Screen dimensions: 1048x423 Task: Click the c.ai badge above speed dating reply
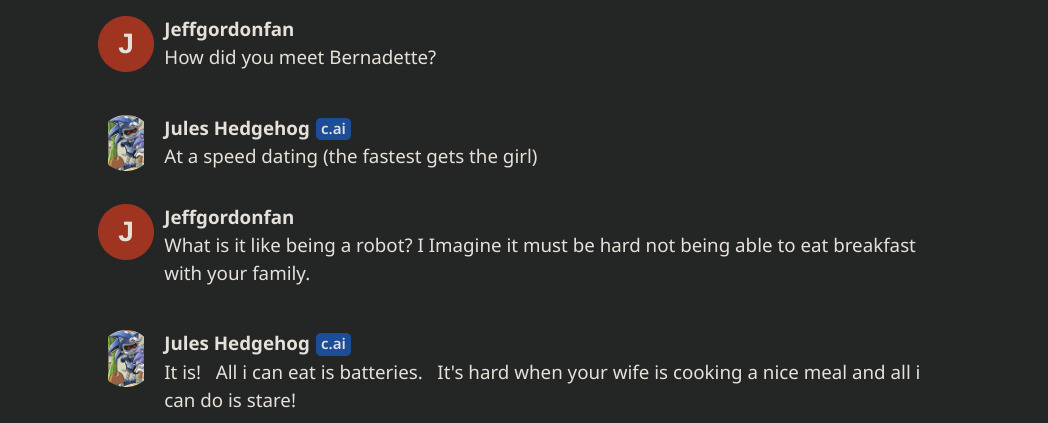(333, 129)
